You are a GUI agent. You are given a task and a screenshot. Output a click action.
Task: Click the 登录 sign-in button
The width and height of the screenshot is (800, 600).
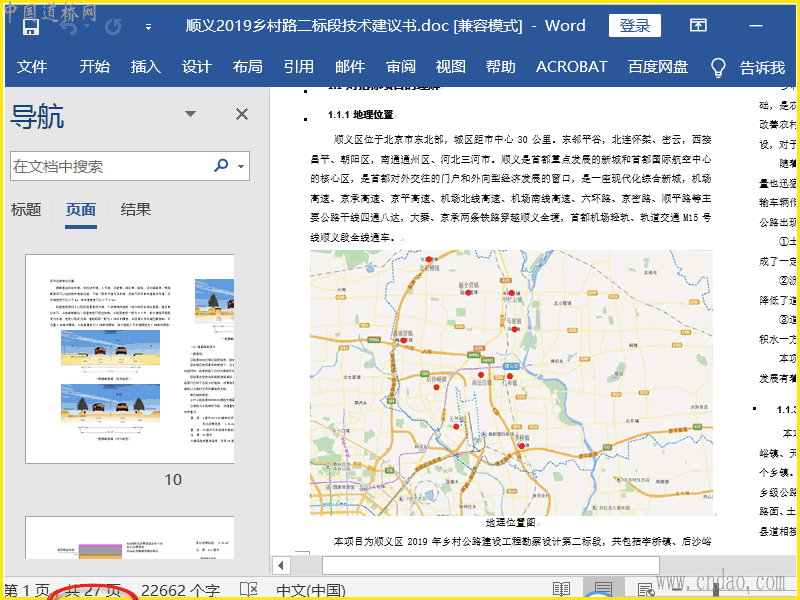pyautogui.click(x=634, y=26)
